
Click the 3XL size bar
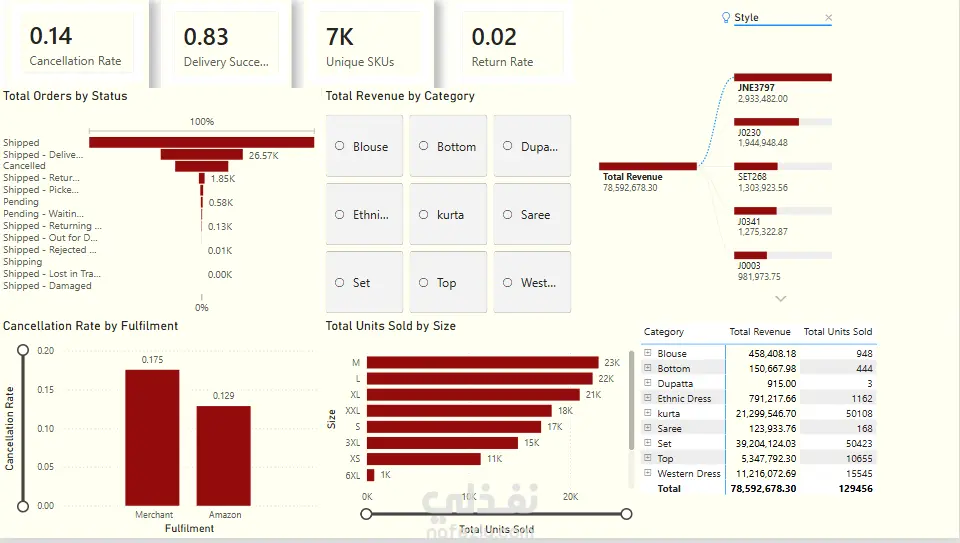tap(443, 443)
